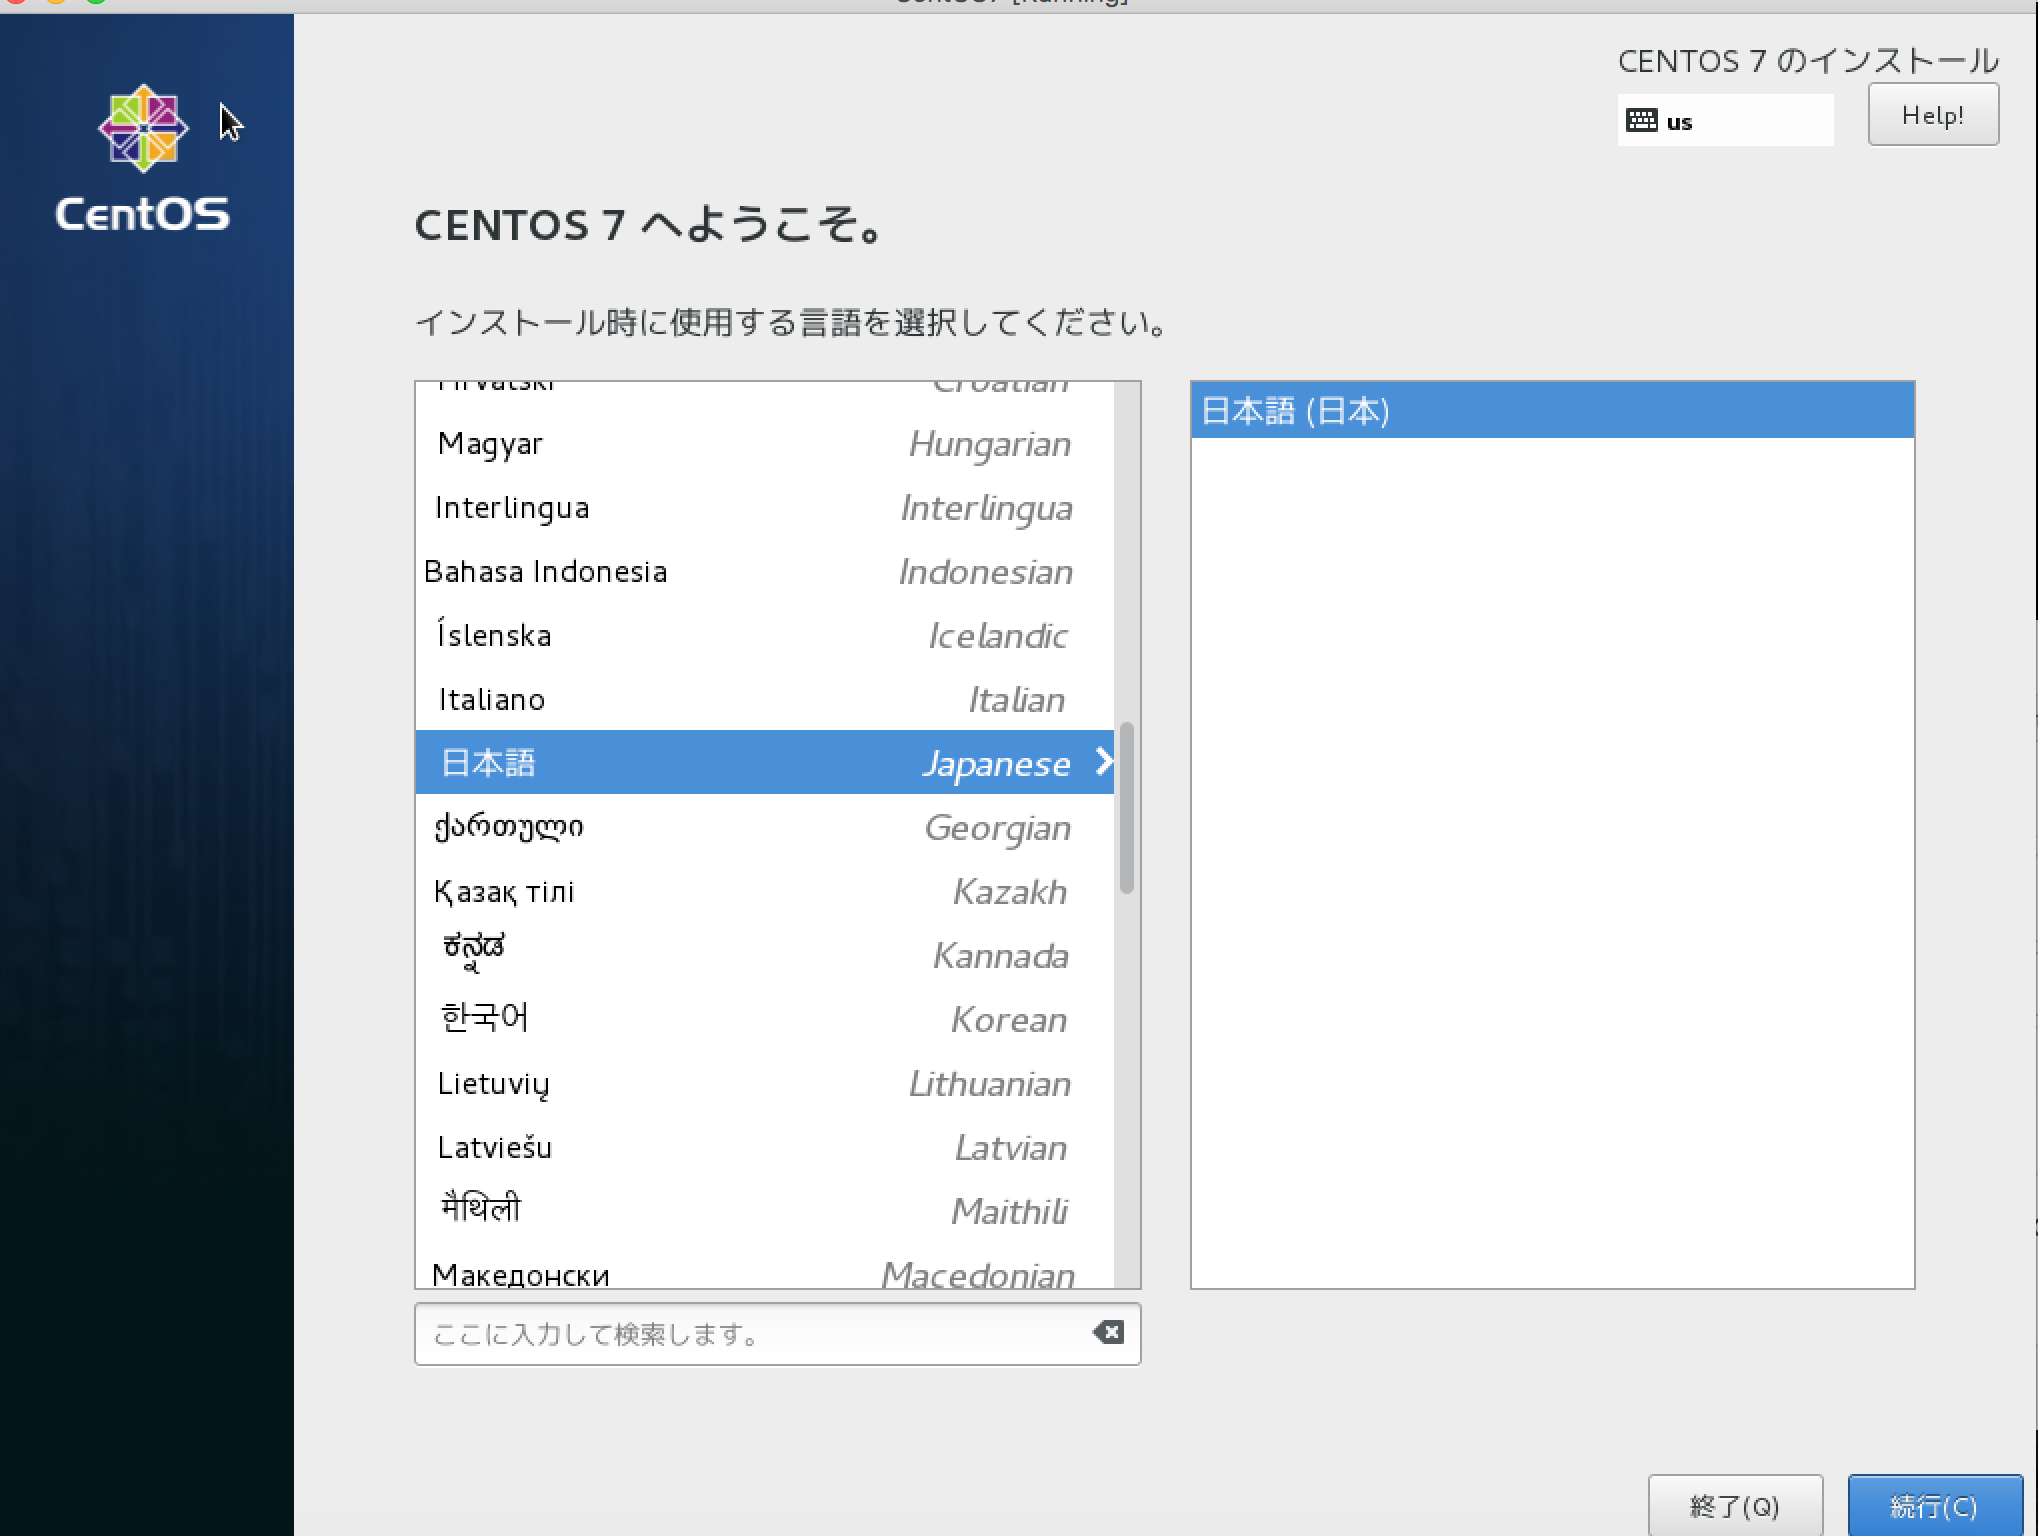Screen dimensions: 2038x1536
Task: Click the Quit button labeled 終了(Q)
Action: [x=1737, y=1504]
